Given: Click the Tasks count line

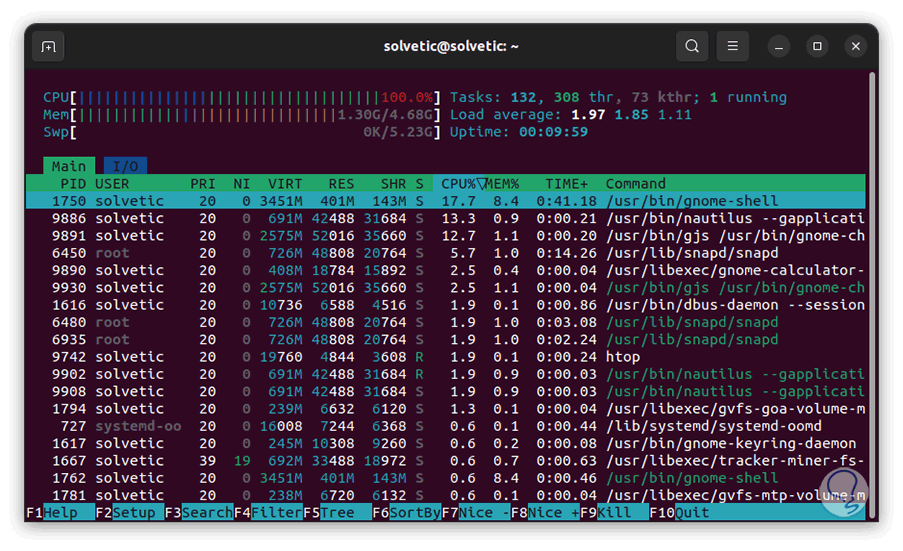Looking at the screenshot, I should (618, 97).
